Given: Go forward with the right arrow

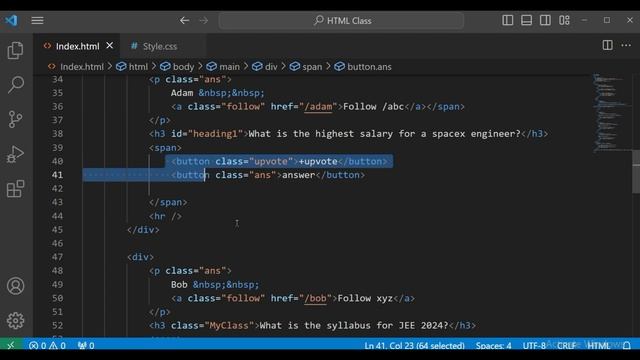Looking at the screenshot, I should tap(204, 20).
